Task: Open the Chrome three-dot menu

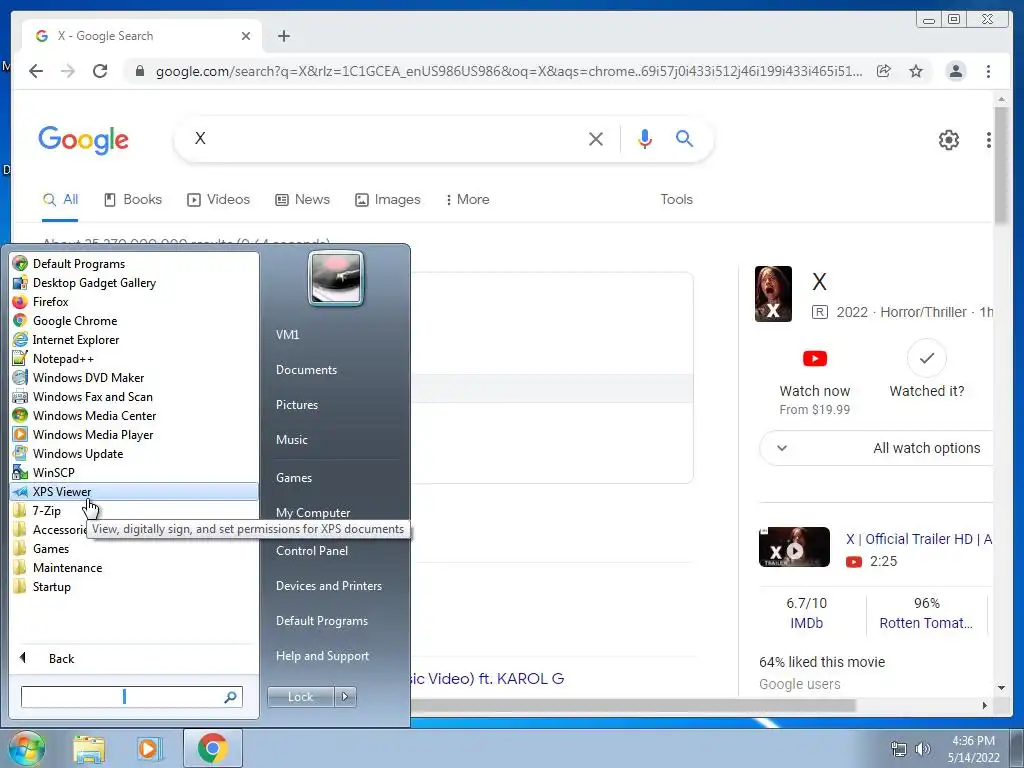Action: pyautogui.click(x=988, y=71)
